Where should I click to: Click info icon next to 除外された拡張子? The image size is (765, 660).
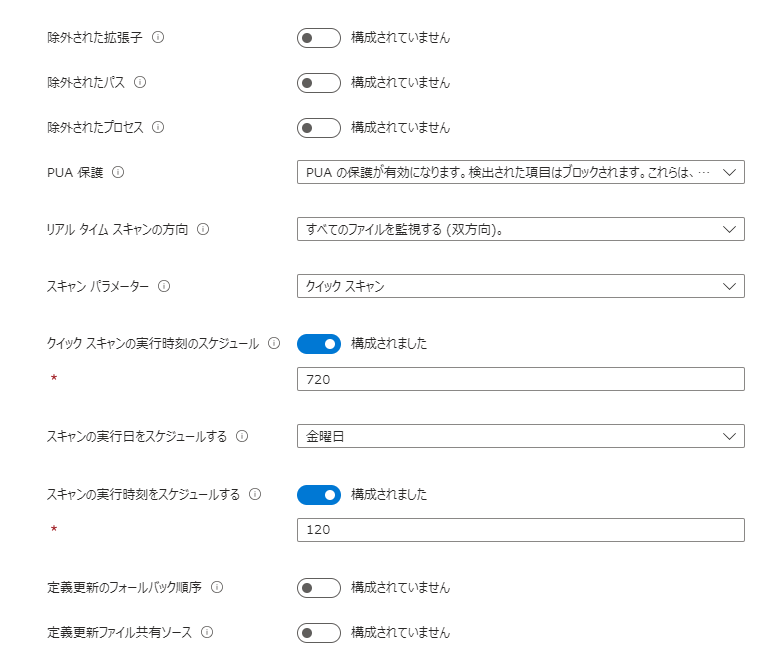click(158, 37)
